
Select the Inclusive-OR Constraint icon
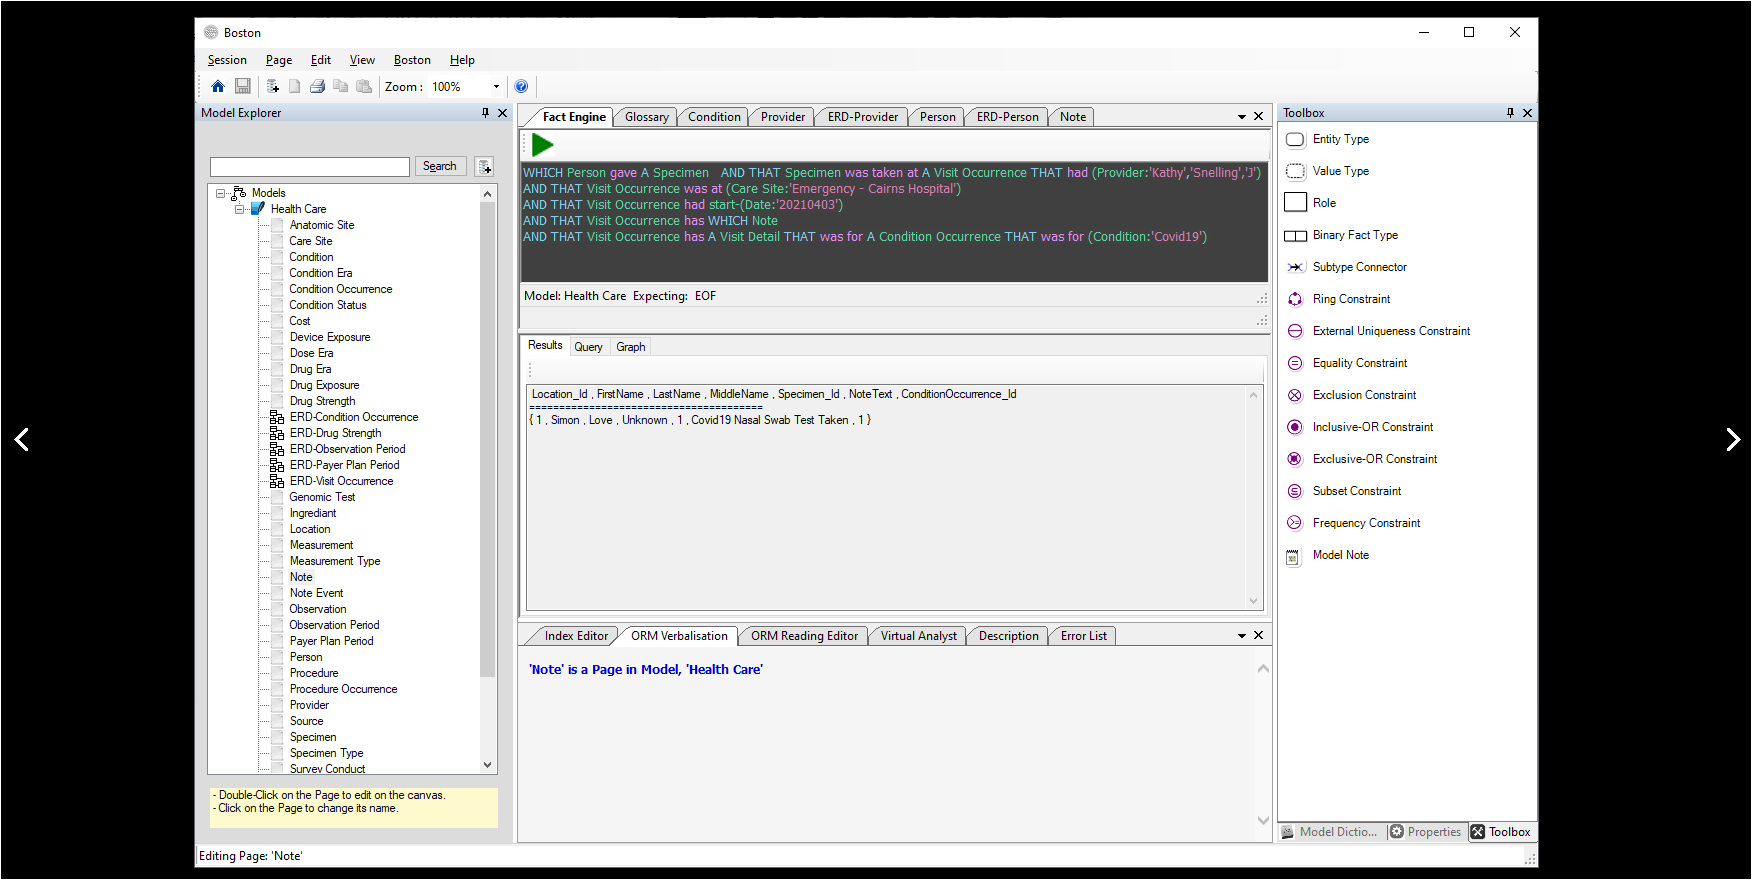pyautogui.click(x=1295, y=427)
